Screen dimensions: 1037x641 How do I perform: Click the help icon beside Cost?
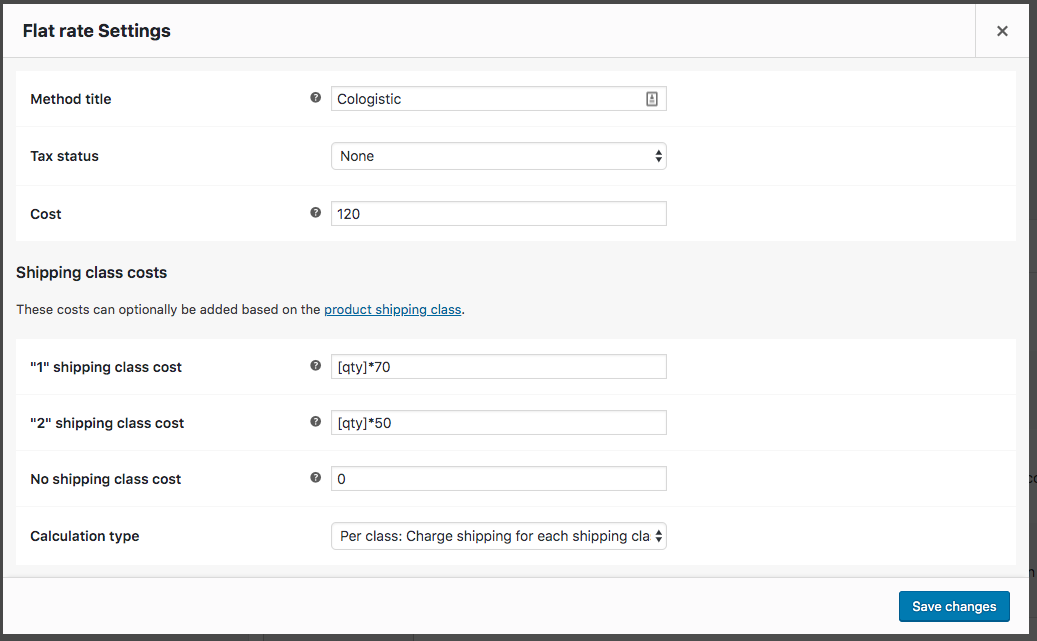(316, 213)
